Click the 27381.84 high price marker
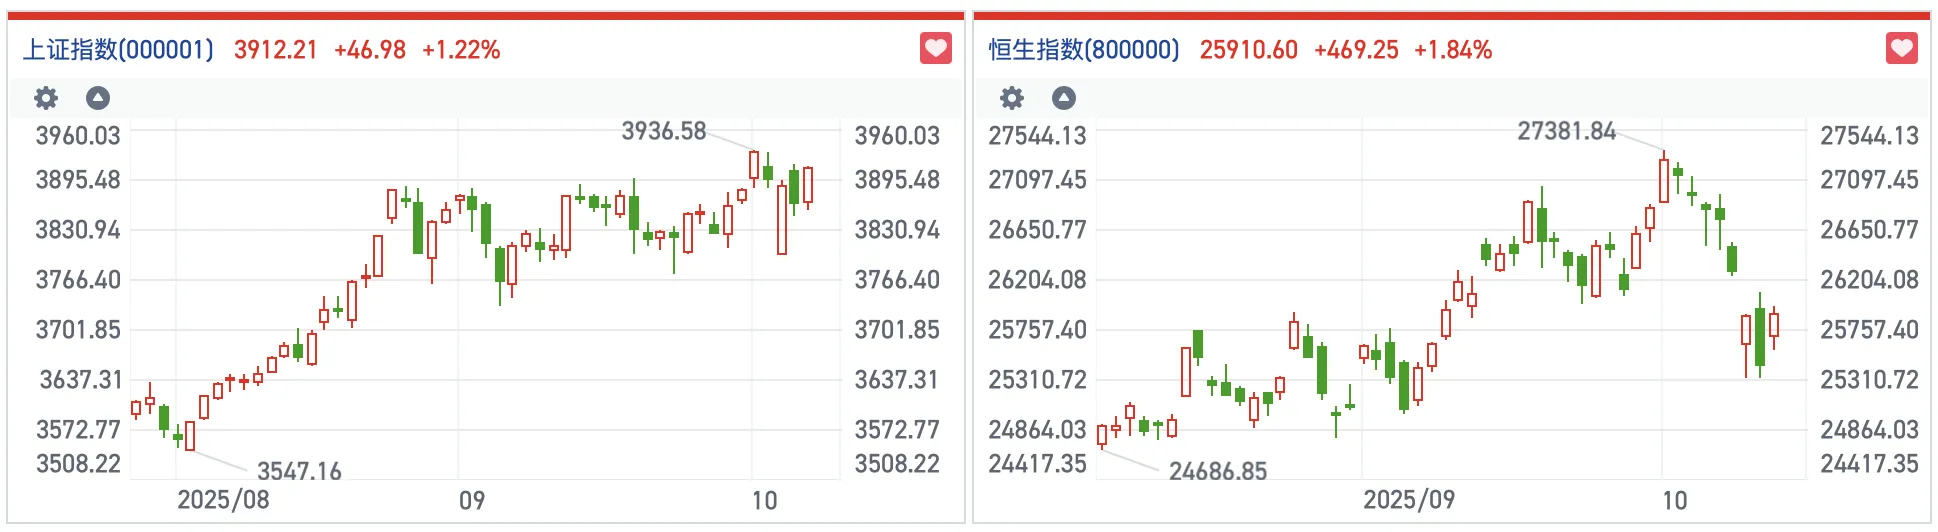 point(1566,131)
